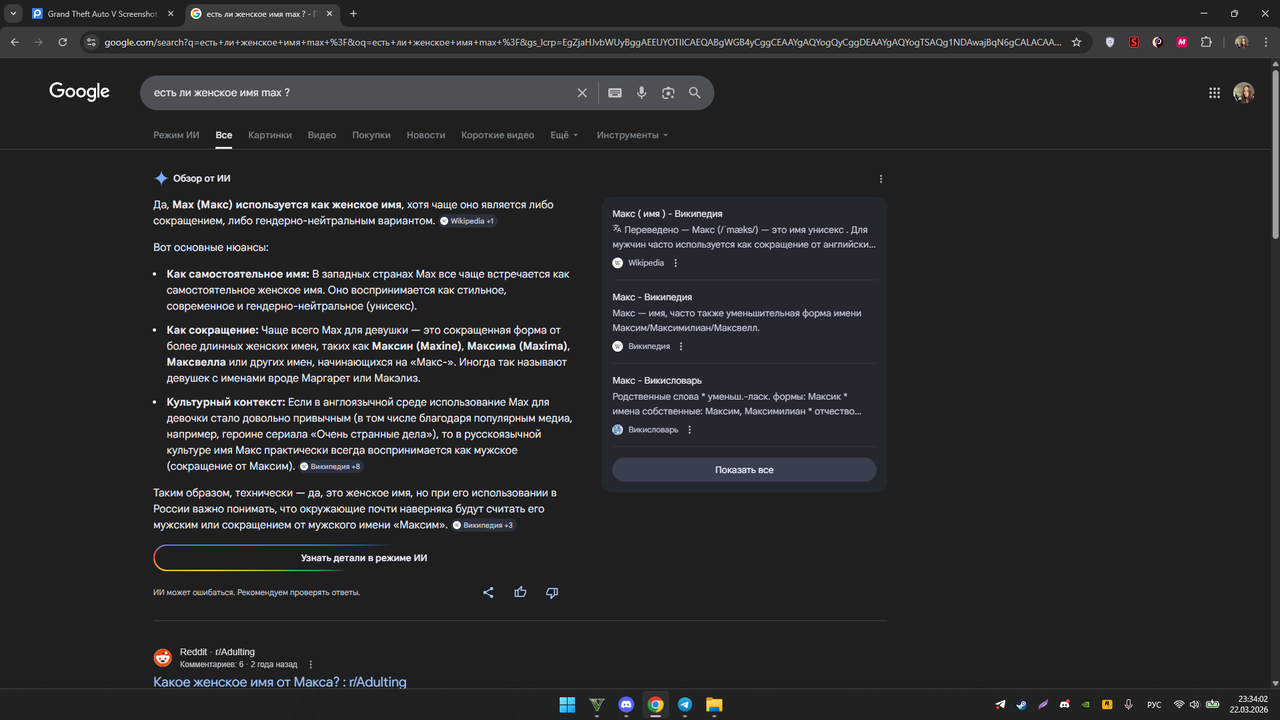Expand Википедия +8 source chip

331,467
